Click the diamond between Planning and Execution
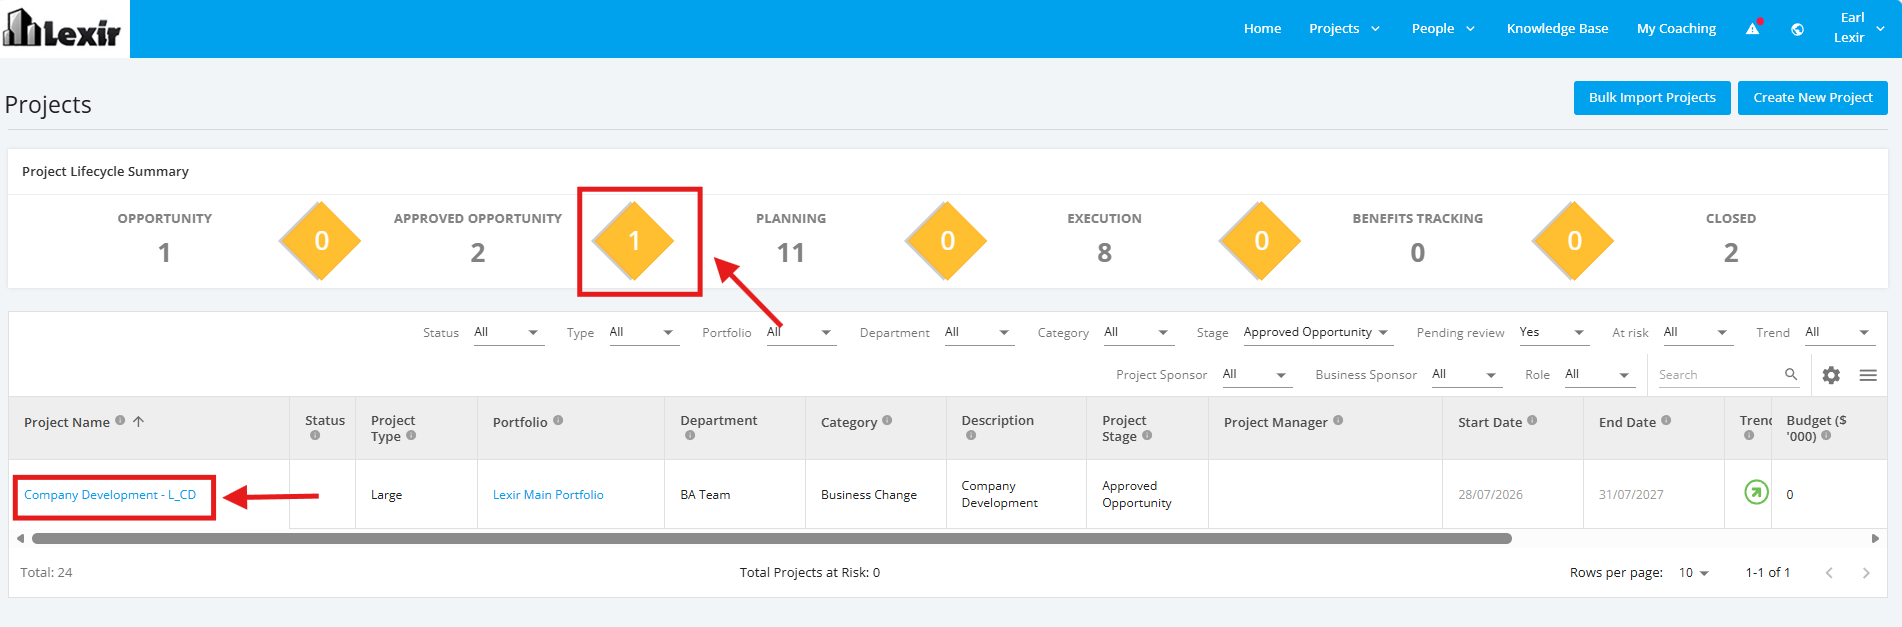This screenshot has width=1902, height=627. pyautogui.click(x=947, y=241)
